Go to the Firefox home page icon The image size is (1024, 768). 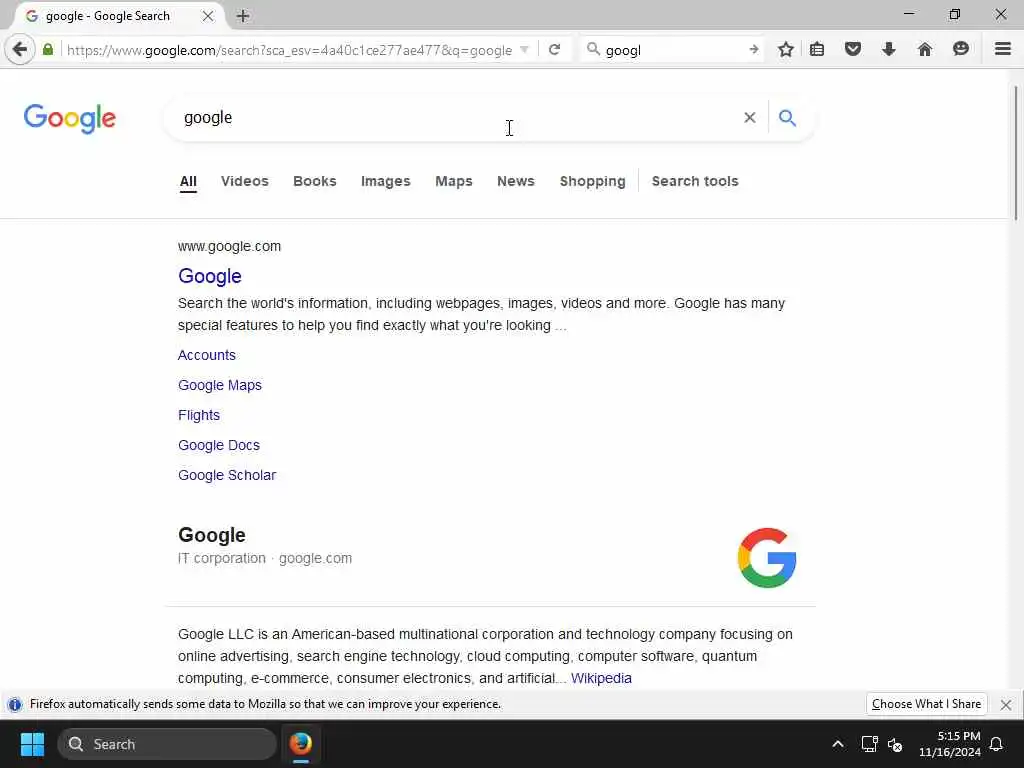[925, 50]
